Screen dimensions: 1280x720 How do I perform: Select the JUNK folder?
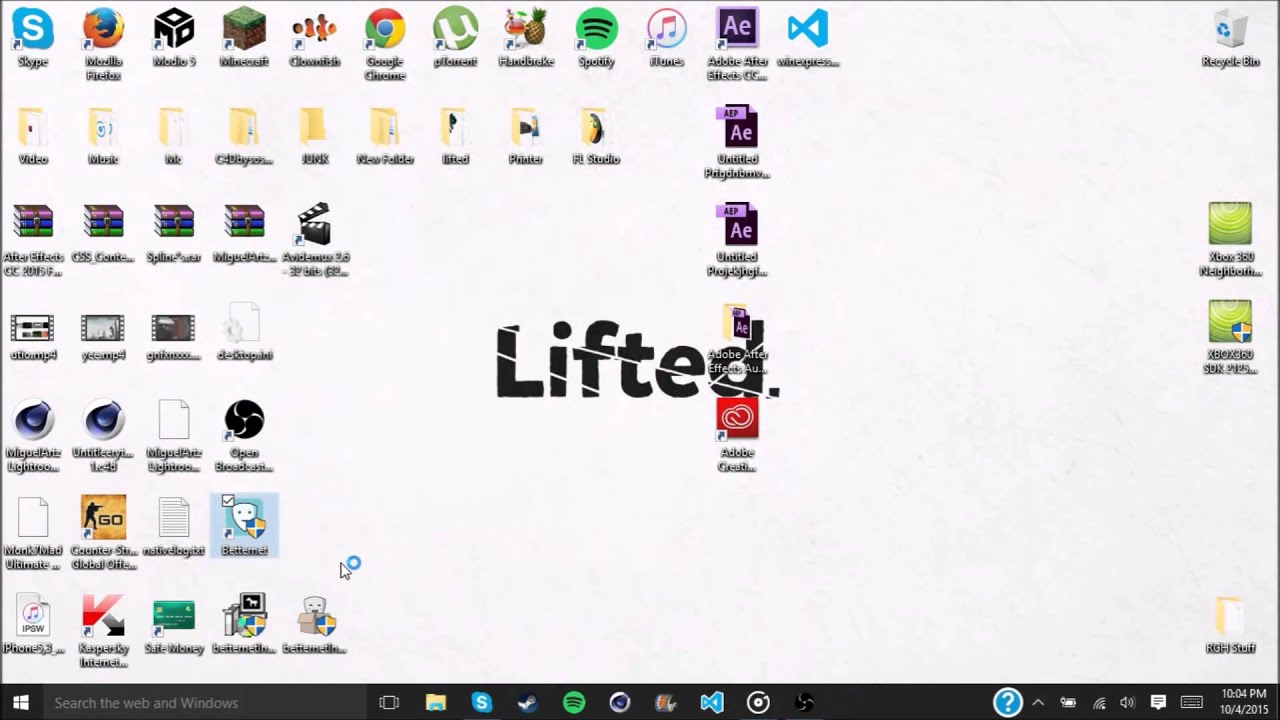point(314,136)
